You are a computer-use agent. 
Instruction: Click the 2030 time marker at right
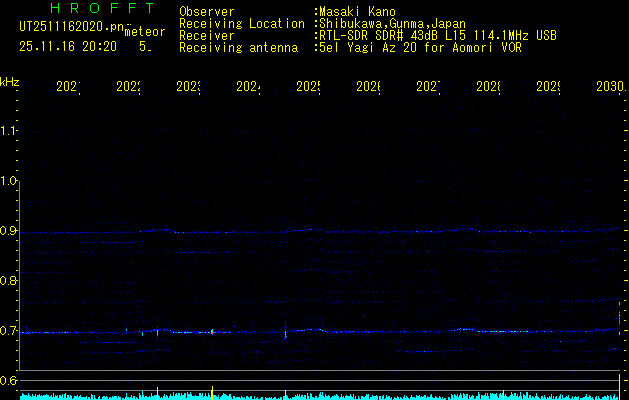[609, 88]
